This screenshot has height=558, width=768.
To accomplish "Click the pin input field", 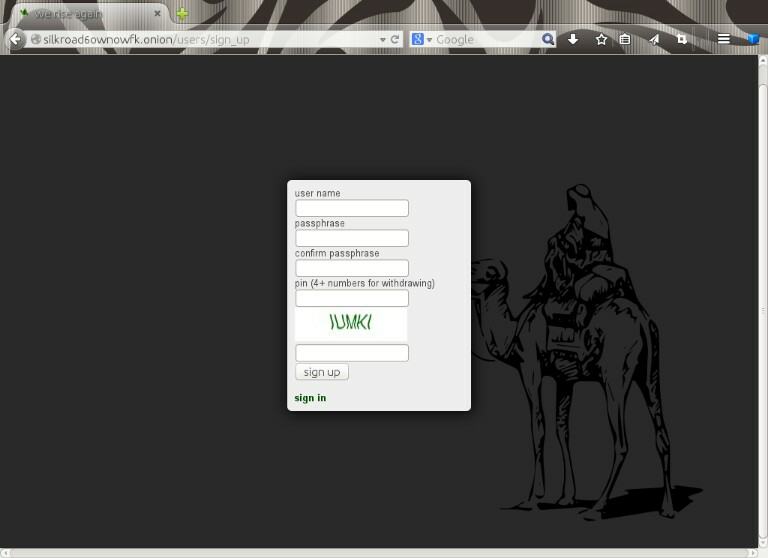I will [x=352, y=298].
